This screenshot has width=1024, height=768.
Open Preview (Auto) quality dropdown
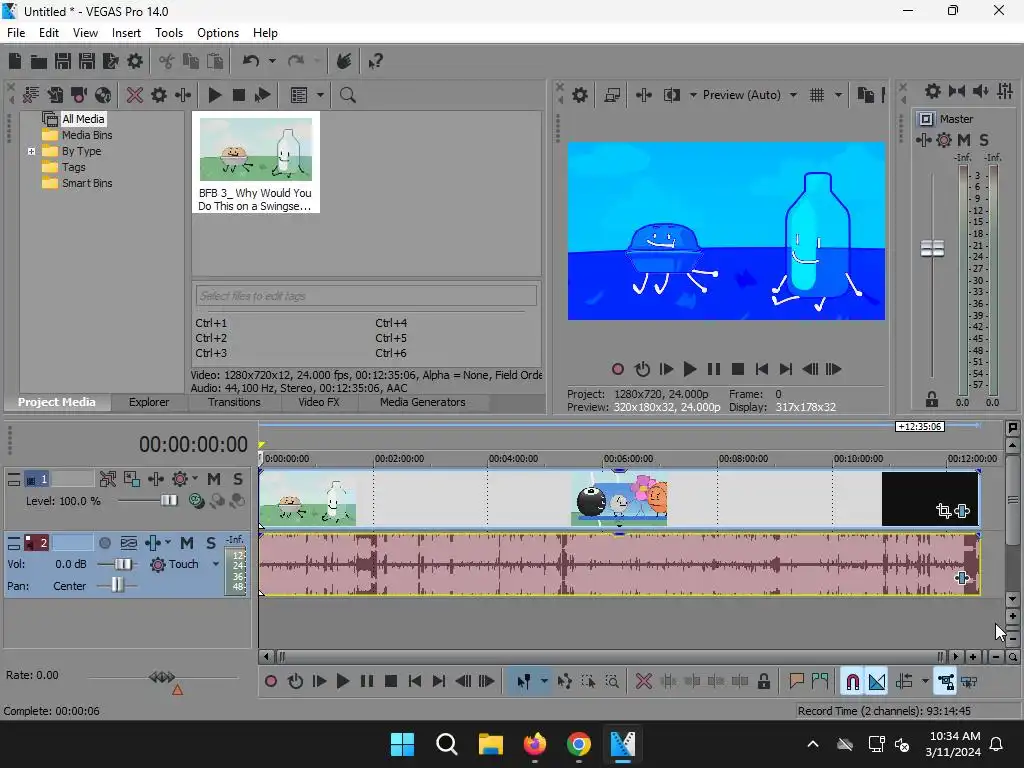click(750, 95)
